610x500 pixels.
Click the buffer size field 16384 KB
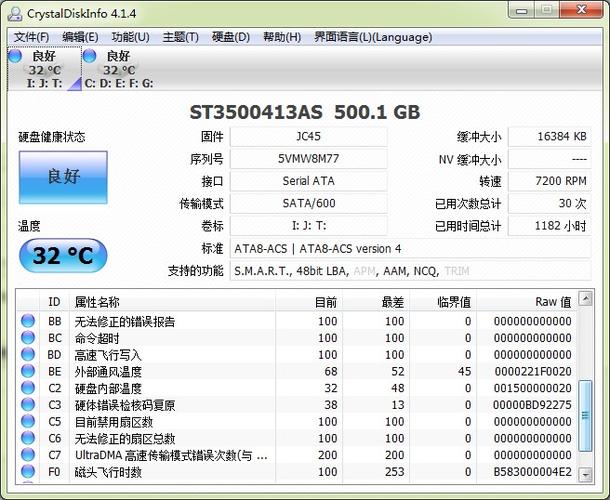click(x=550, y=137)
